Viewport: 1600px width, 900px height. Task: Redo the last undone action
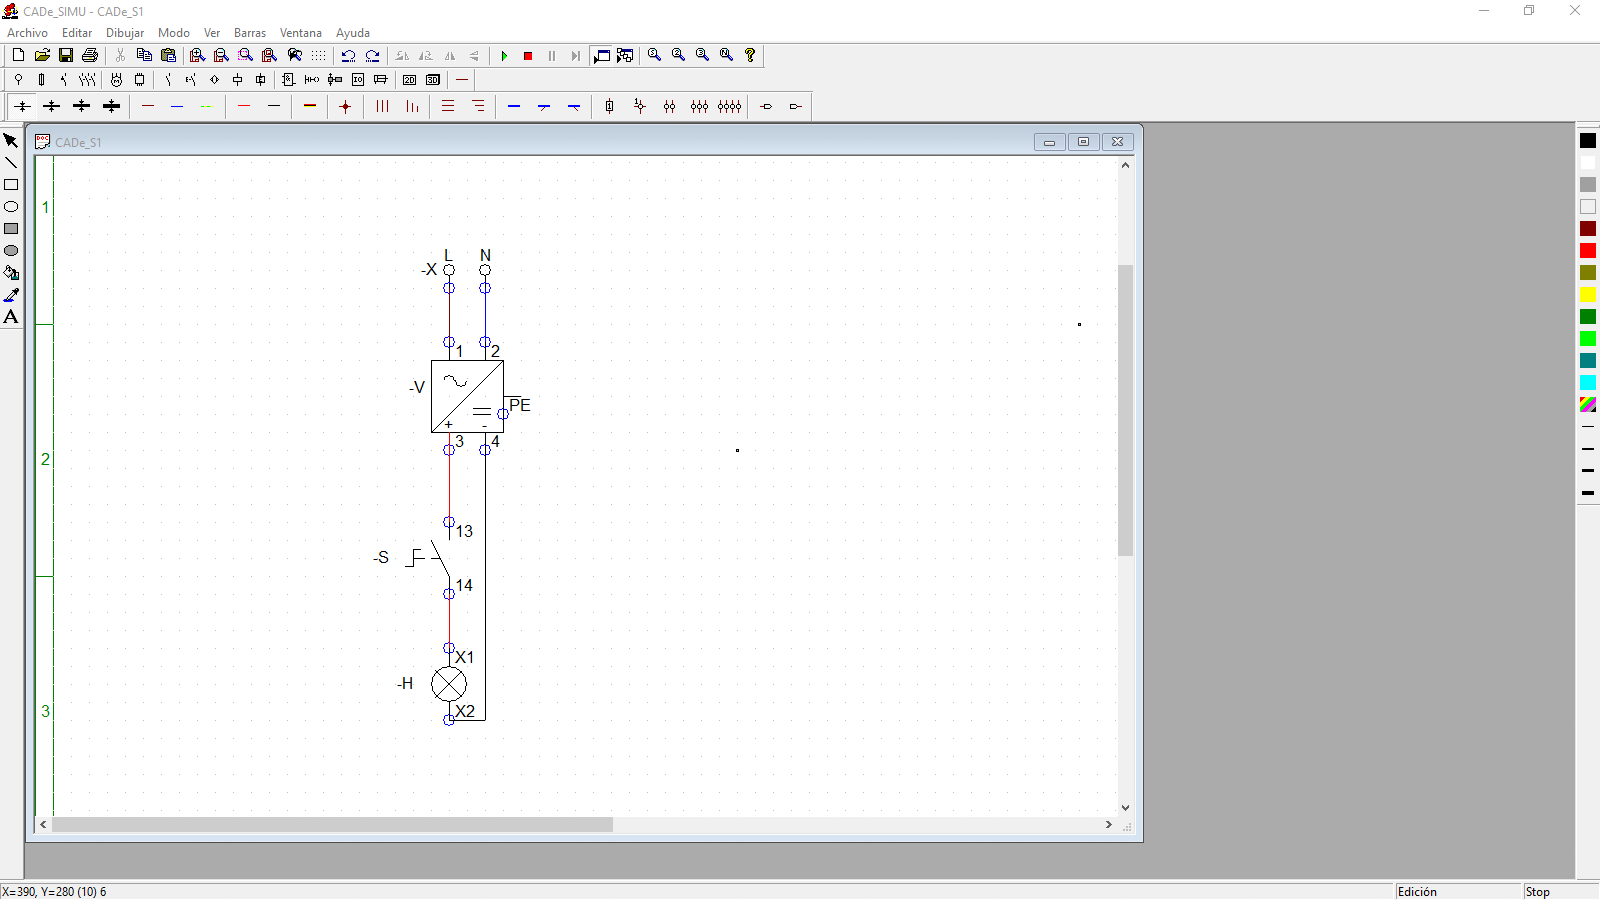[x=372, y=56]
